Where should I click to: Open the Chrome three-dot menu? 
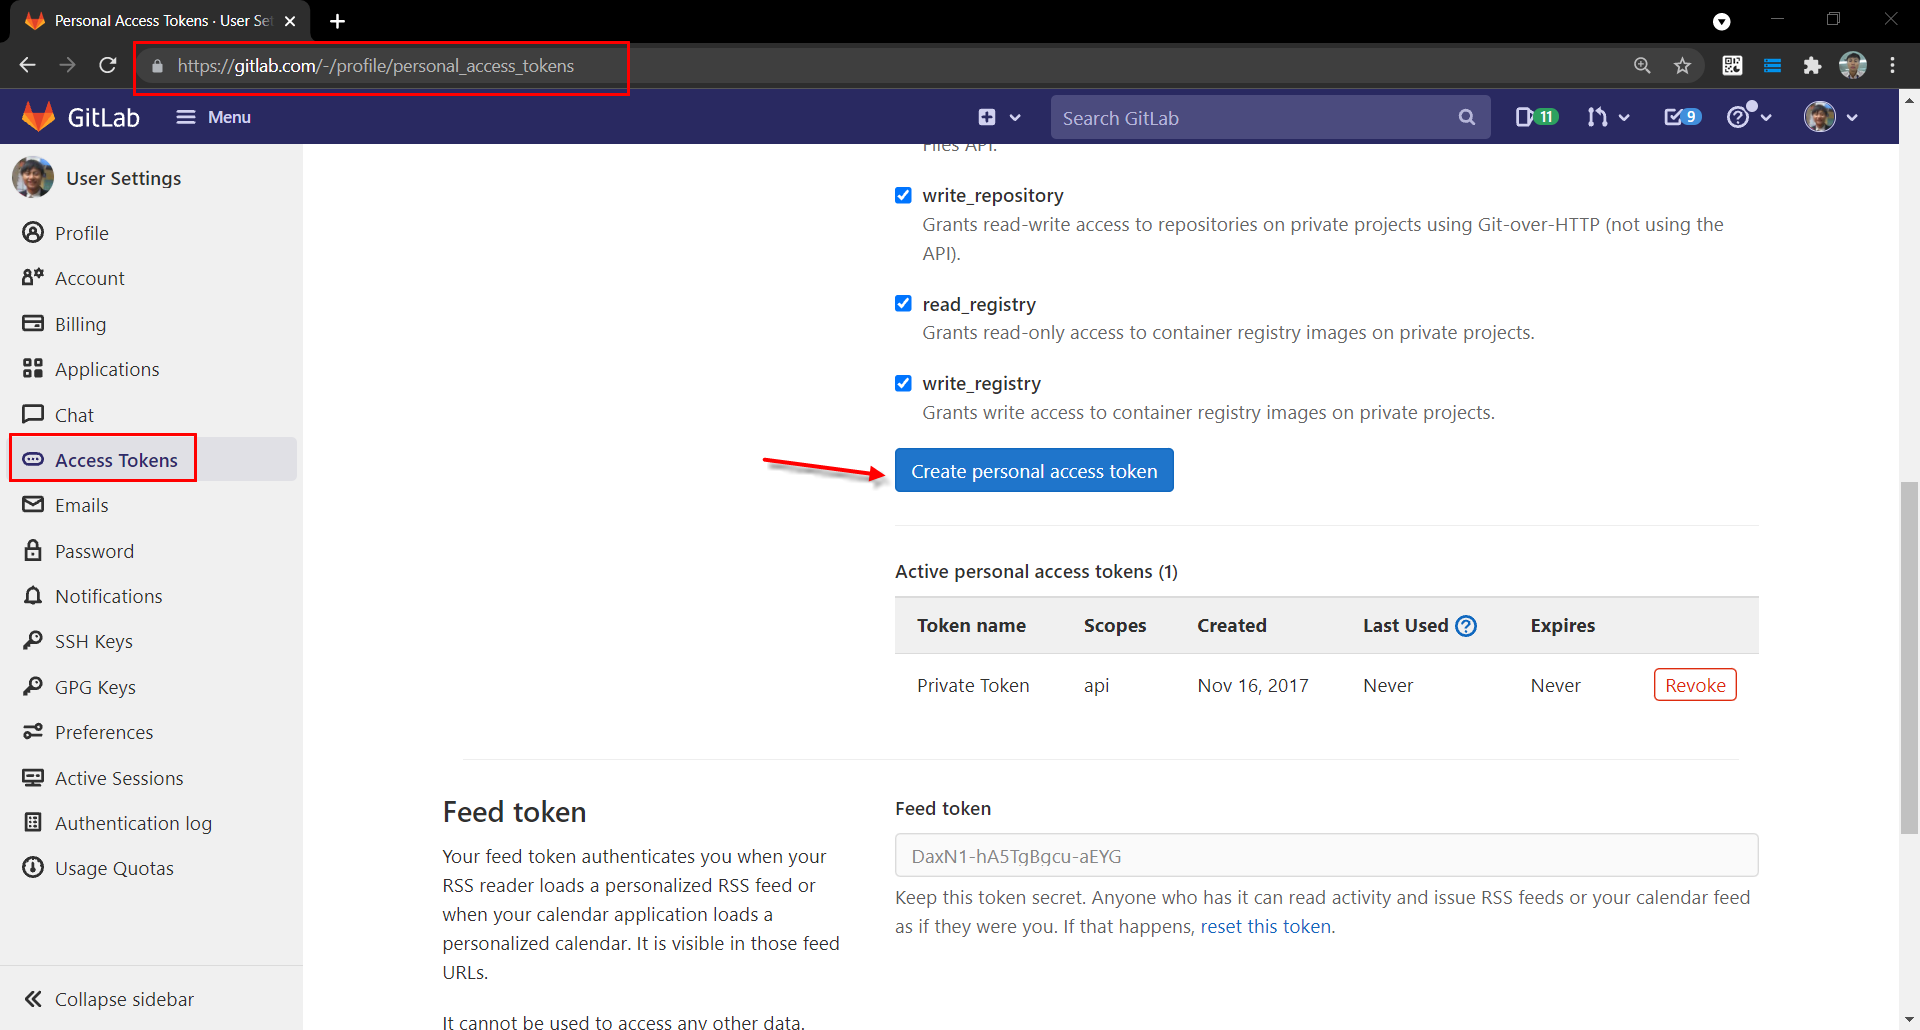point(1893,65)
